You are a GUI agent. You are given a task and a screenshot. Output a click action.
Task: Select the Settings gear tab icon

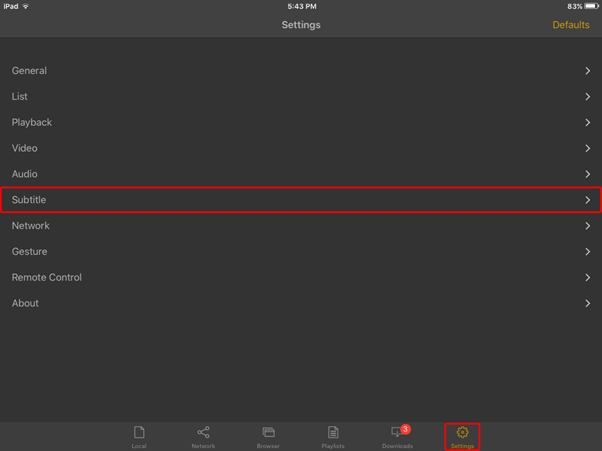tap(462, 432)
